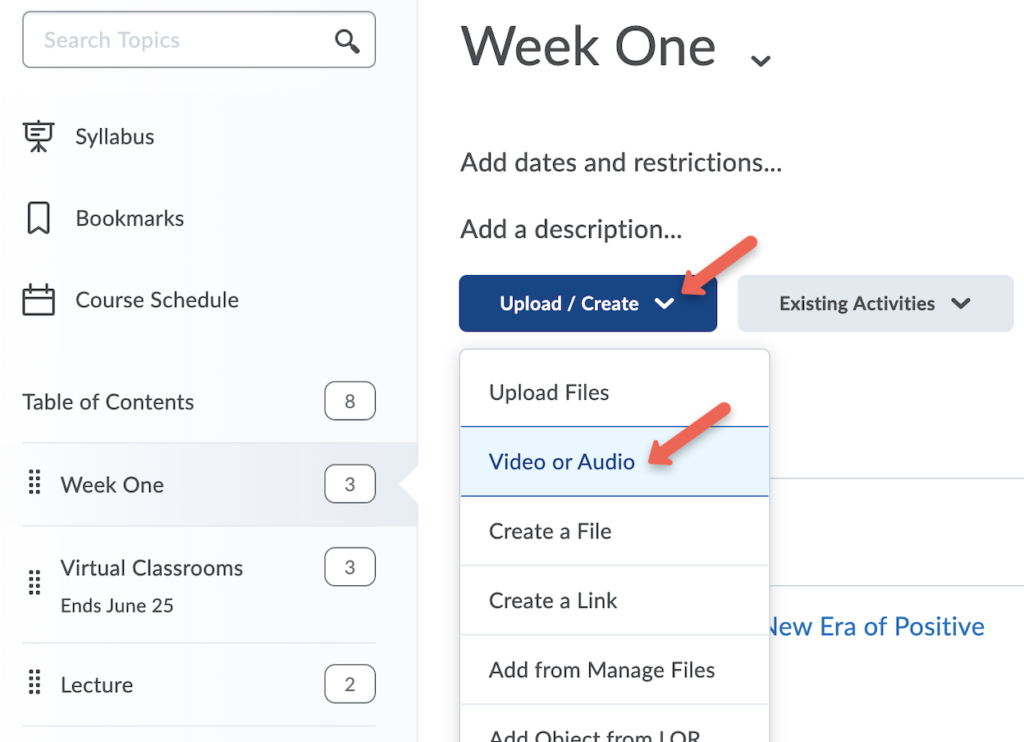Screen dimensions: 1024x742
Task: Select Upload Files from the menu
Action: [549, 393]
